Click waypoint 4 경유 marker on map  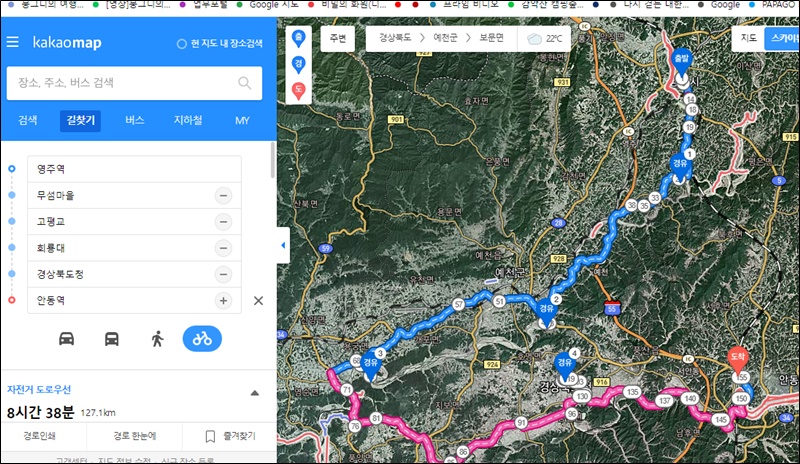pyautogui.click(x=564, y=365)
